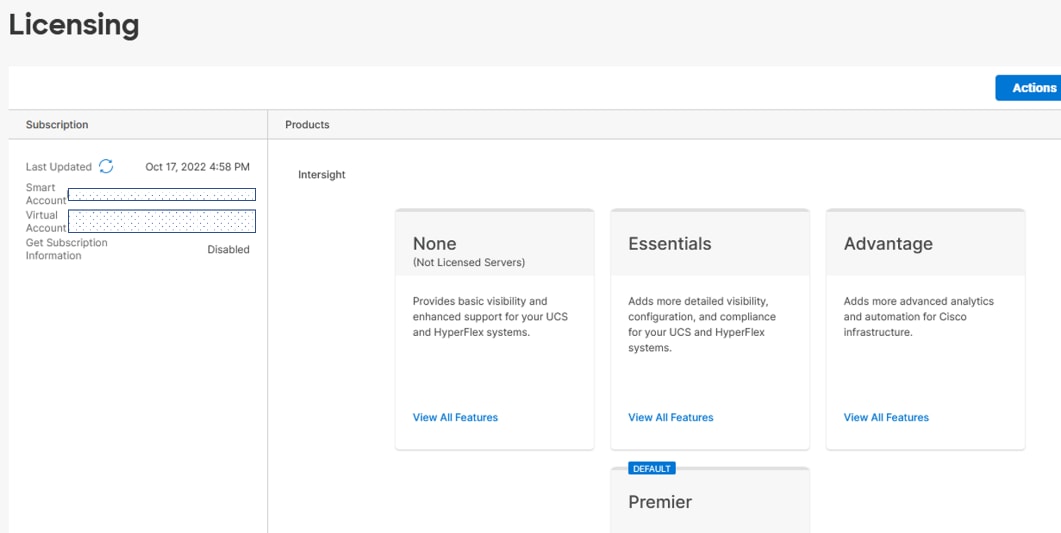Click the Get Subscription Information label

66,249
